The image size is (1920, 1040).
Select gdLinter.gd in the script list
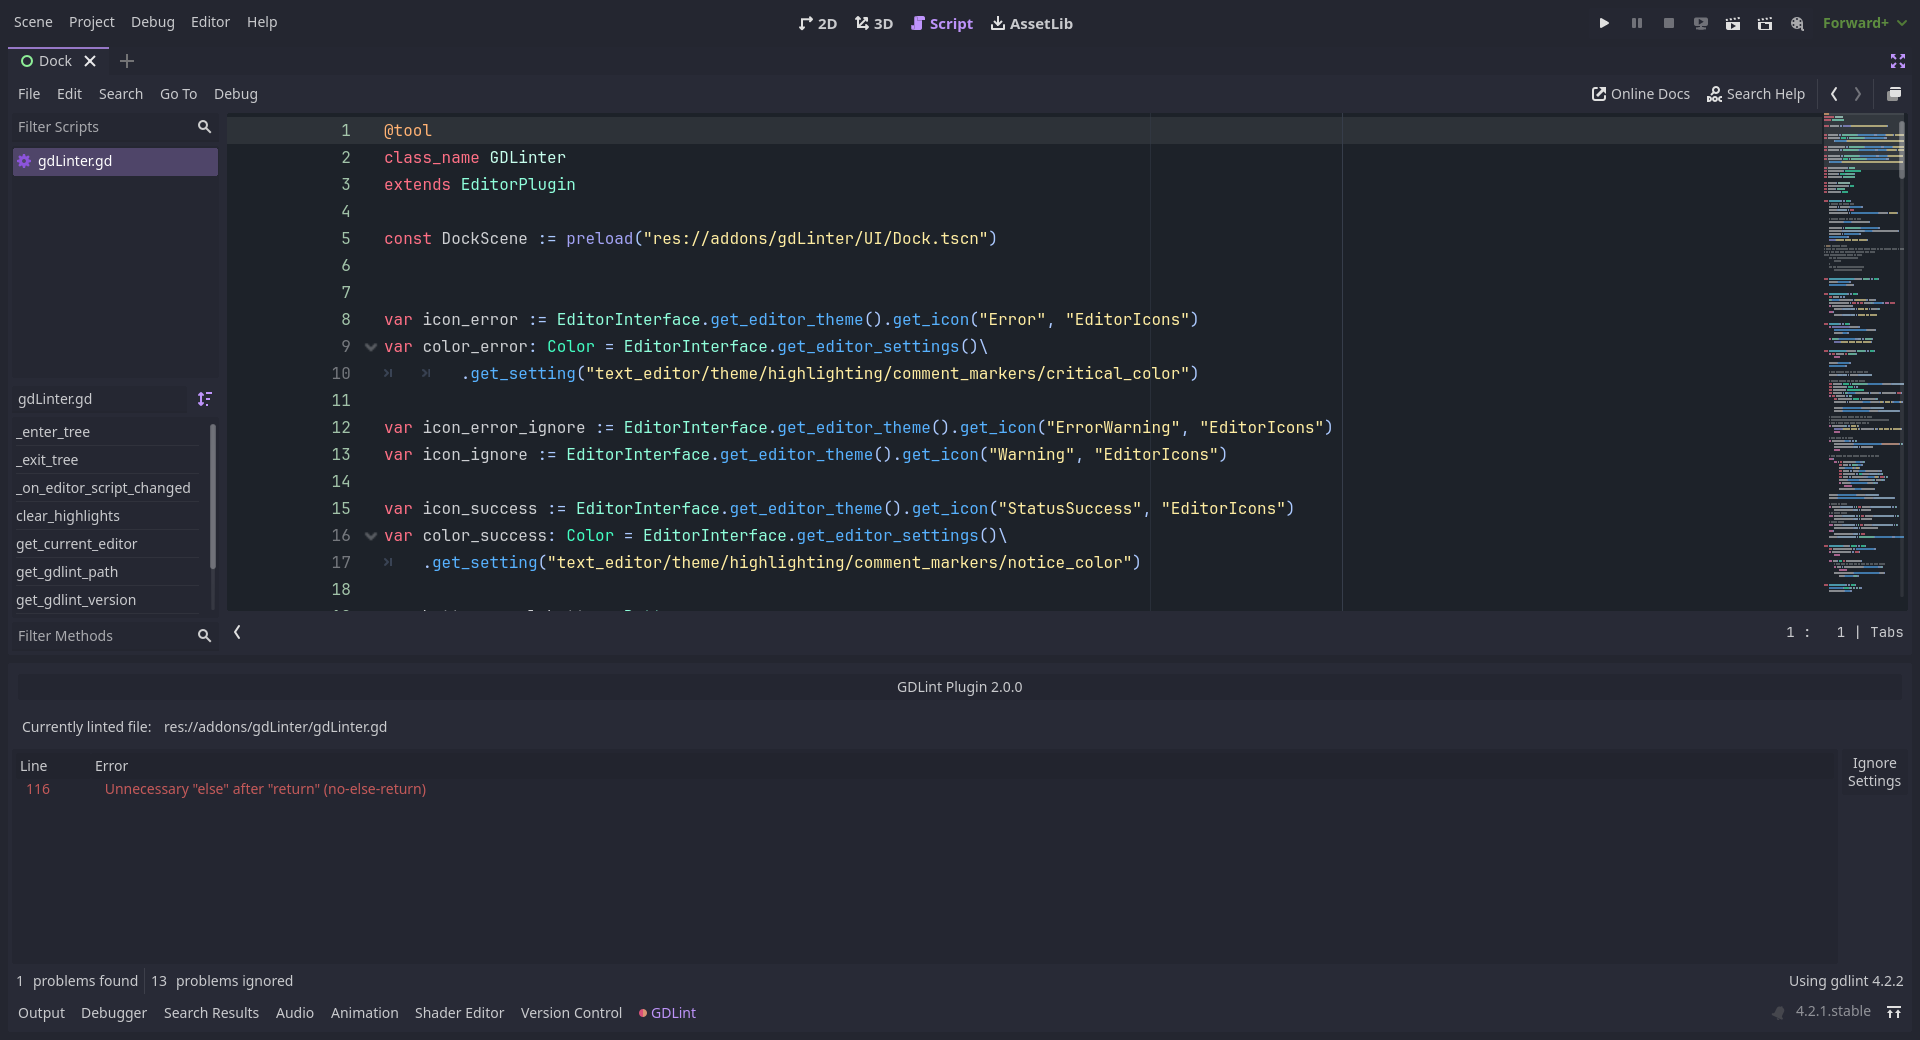(115, 161)
